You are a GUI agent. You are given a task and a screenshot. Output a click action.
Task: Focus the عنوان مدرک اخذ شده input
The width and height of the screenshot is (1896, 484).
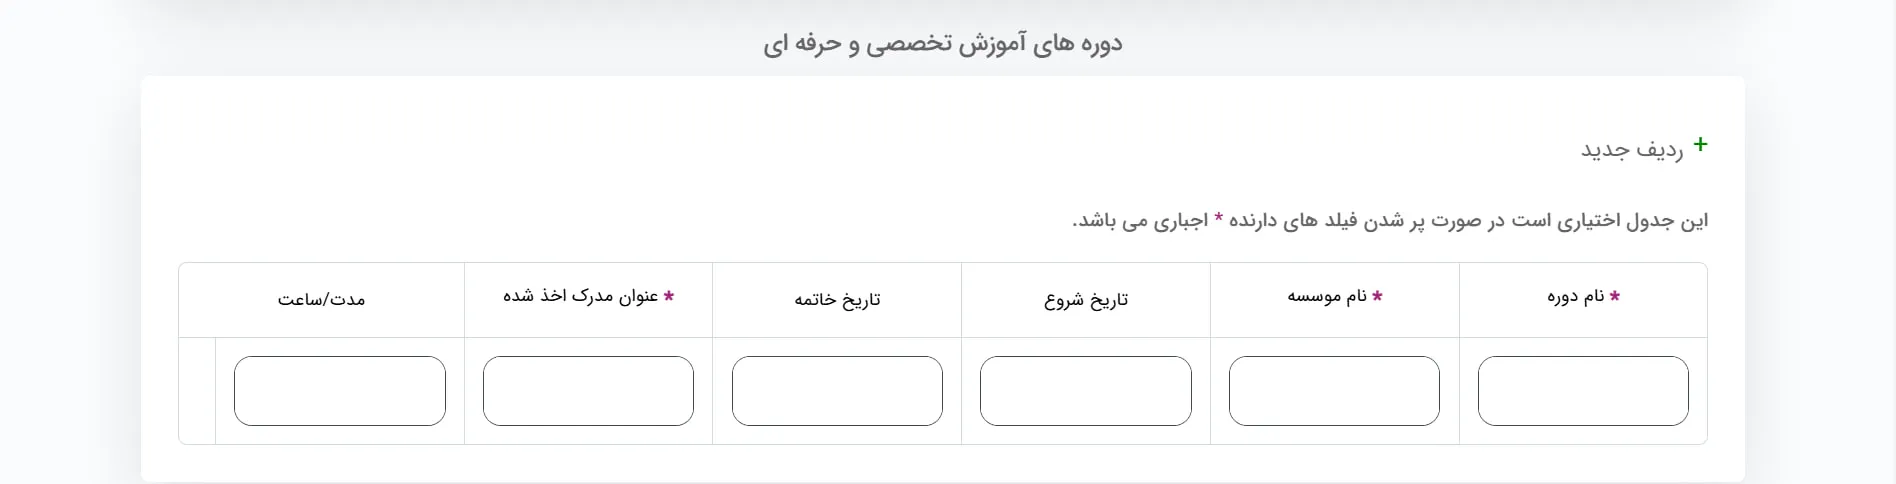point(588,391)
